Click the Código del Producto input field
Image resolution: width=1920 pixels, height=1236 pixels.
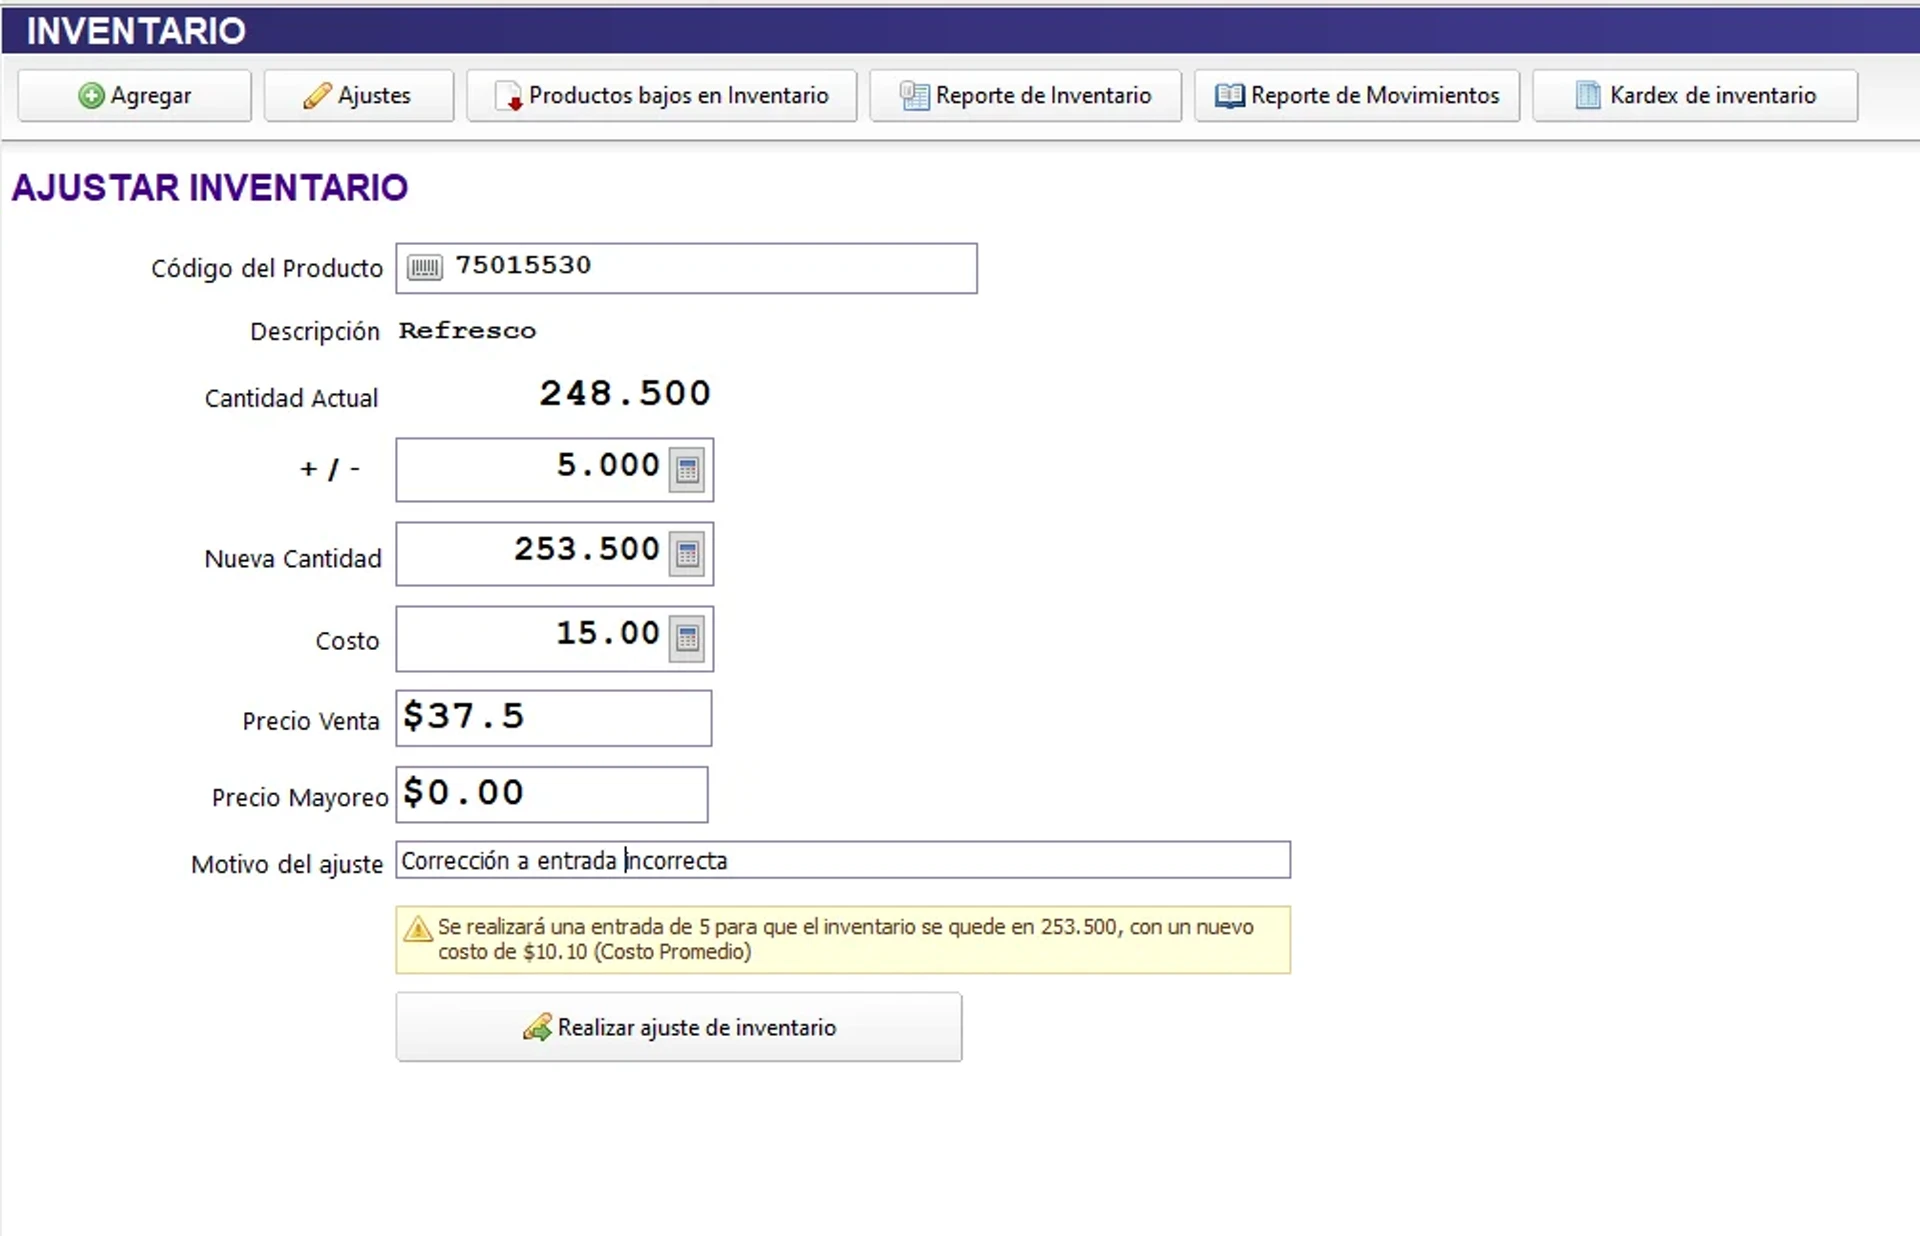(x=710, y=267)
